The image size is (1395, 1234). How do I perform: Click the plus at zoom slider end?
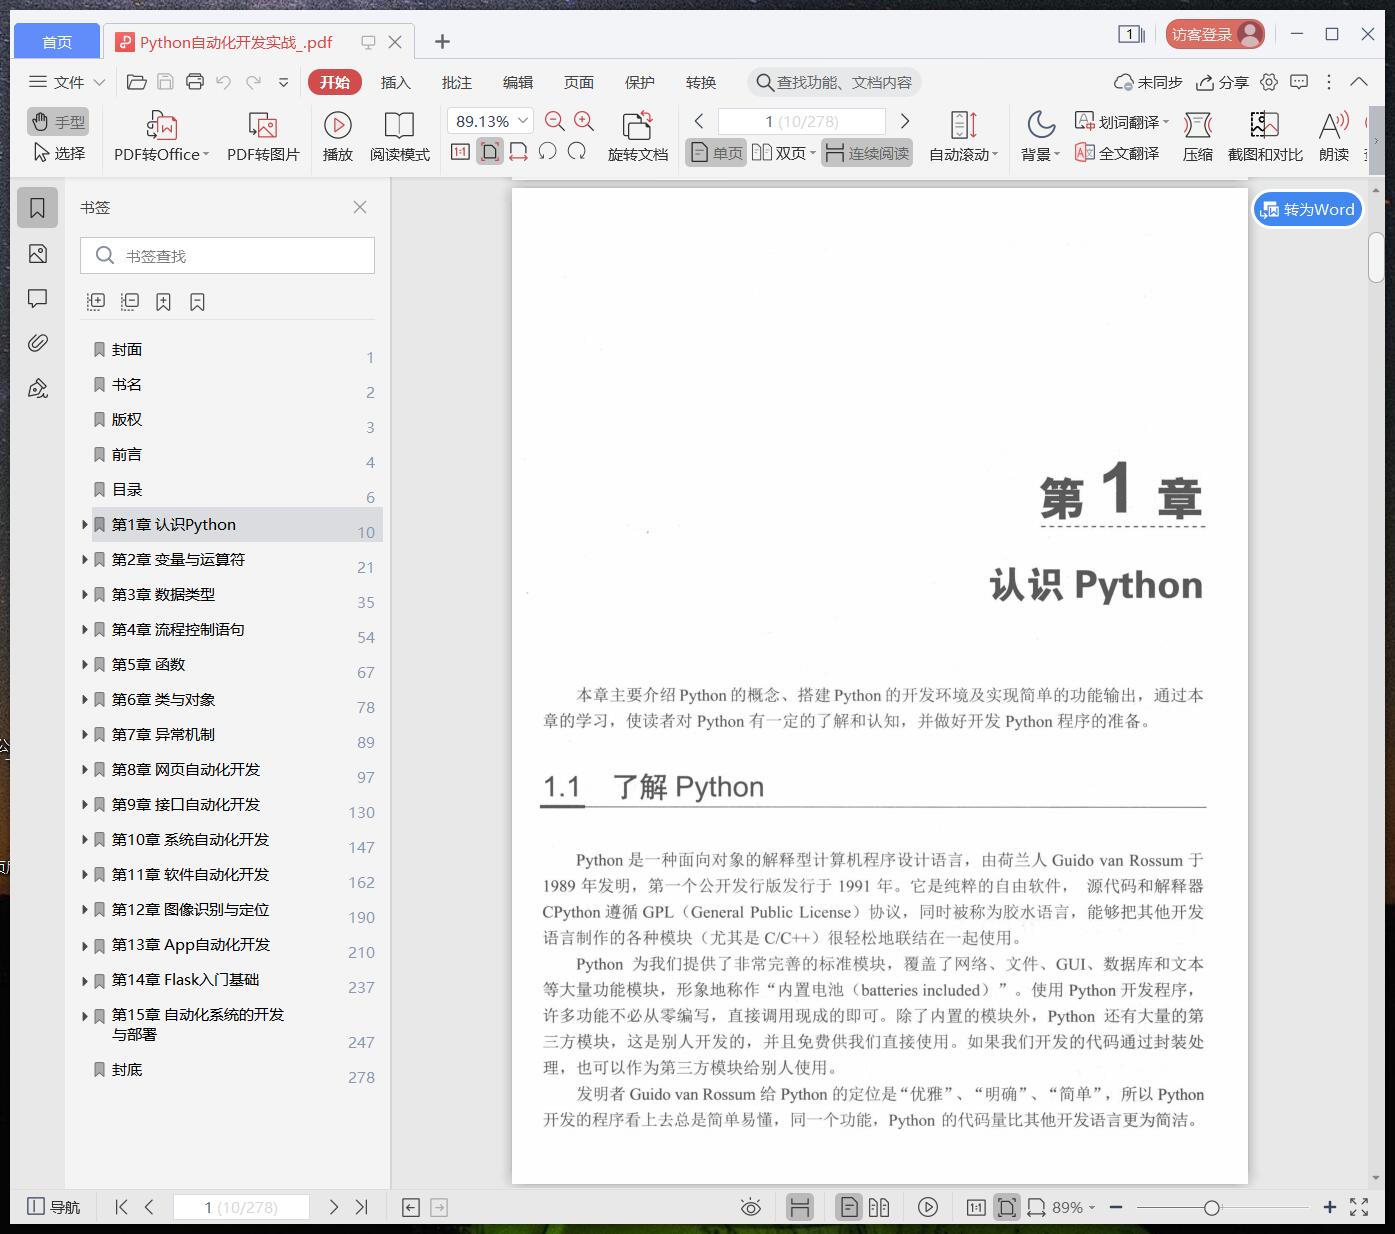tap(1329, 1207)
